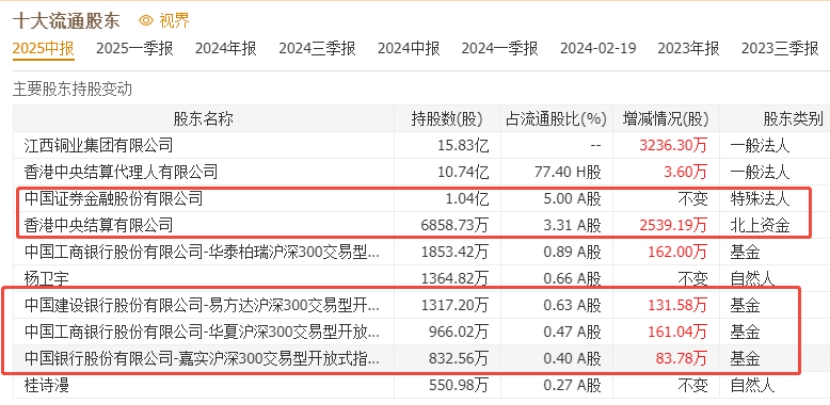Open the 2024年报 tab
830x405 pixels.
226,49
